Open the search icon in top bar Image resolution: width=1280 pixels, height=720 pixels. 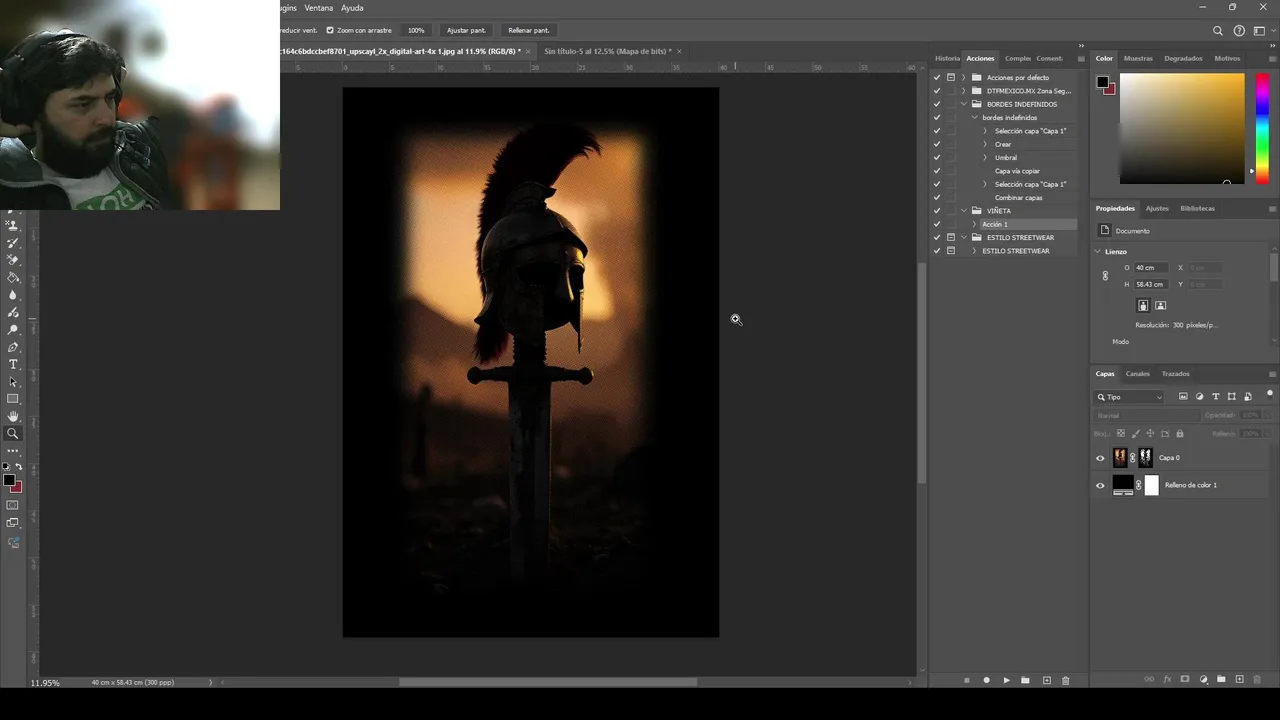coord(1218,31)
